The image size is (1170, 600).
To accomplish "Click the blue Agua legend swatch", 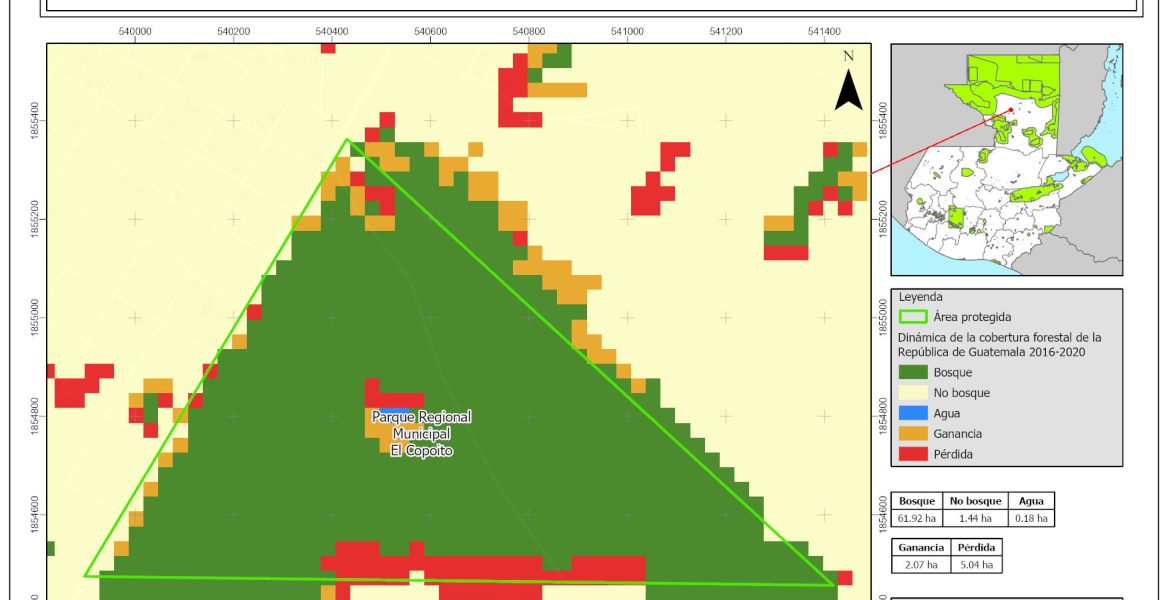I will tap(914, 413).
